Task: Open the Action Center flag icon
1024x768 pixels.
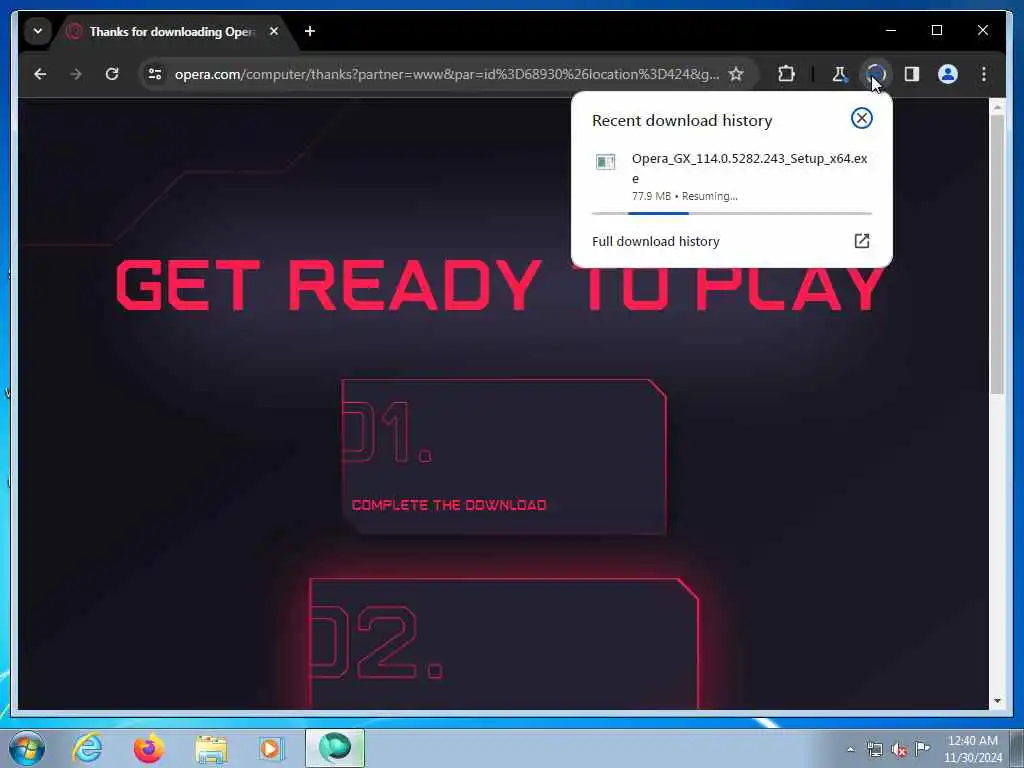Action: pyautogui.click(x=922, y=748)
